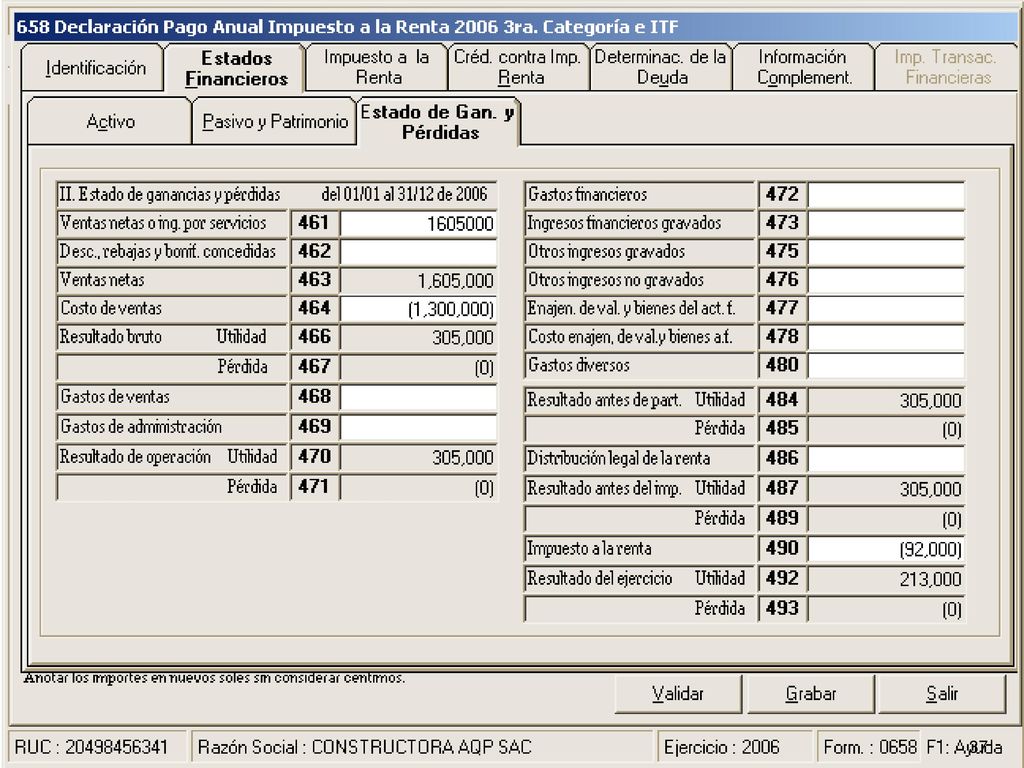The height and width of the screenshot is (768, 1024).
Task: Focus field 486 Distribución legal de la renta
Action: 886,459
